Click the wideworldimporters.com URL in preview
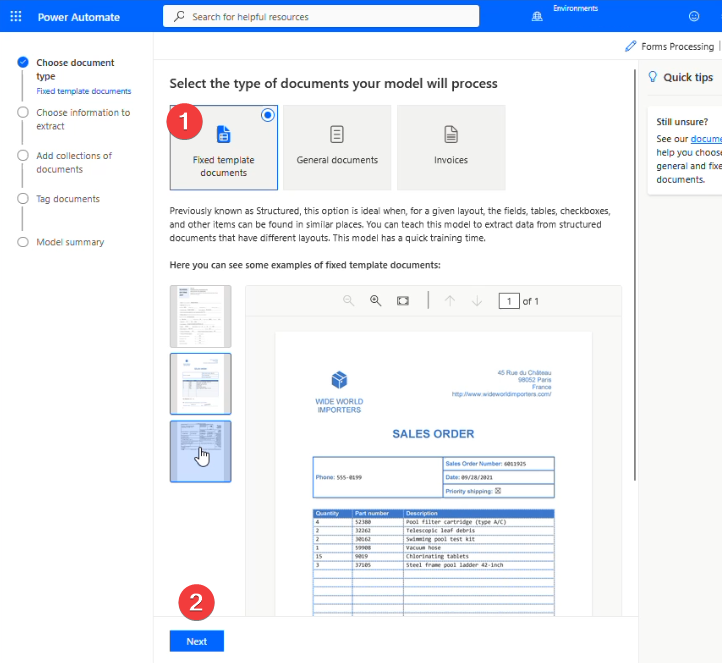 (x=501, y=394)
